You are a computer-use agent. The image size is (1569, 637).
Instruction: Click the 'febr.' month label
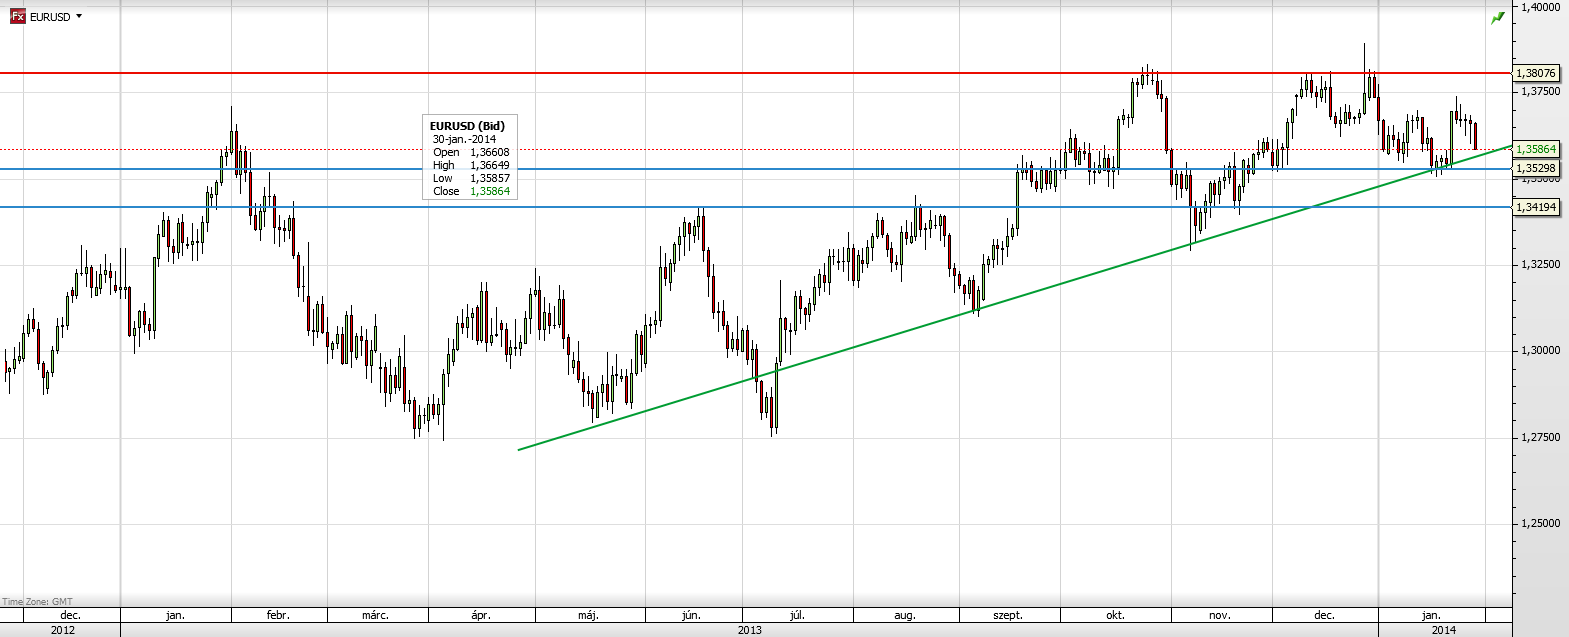(278, 616)
